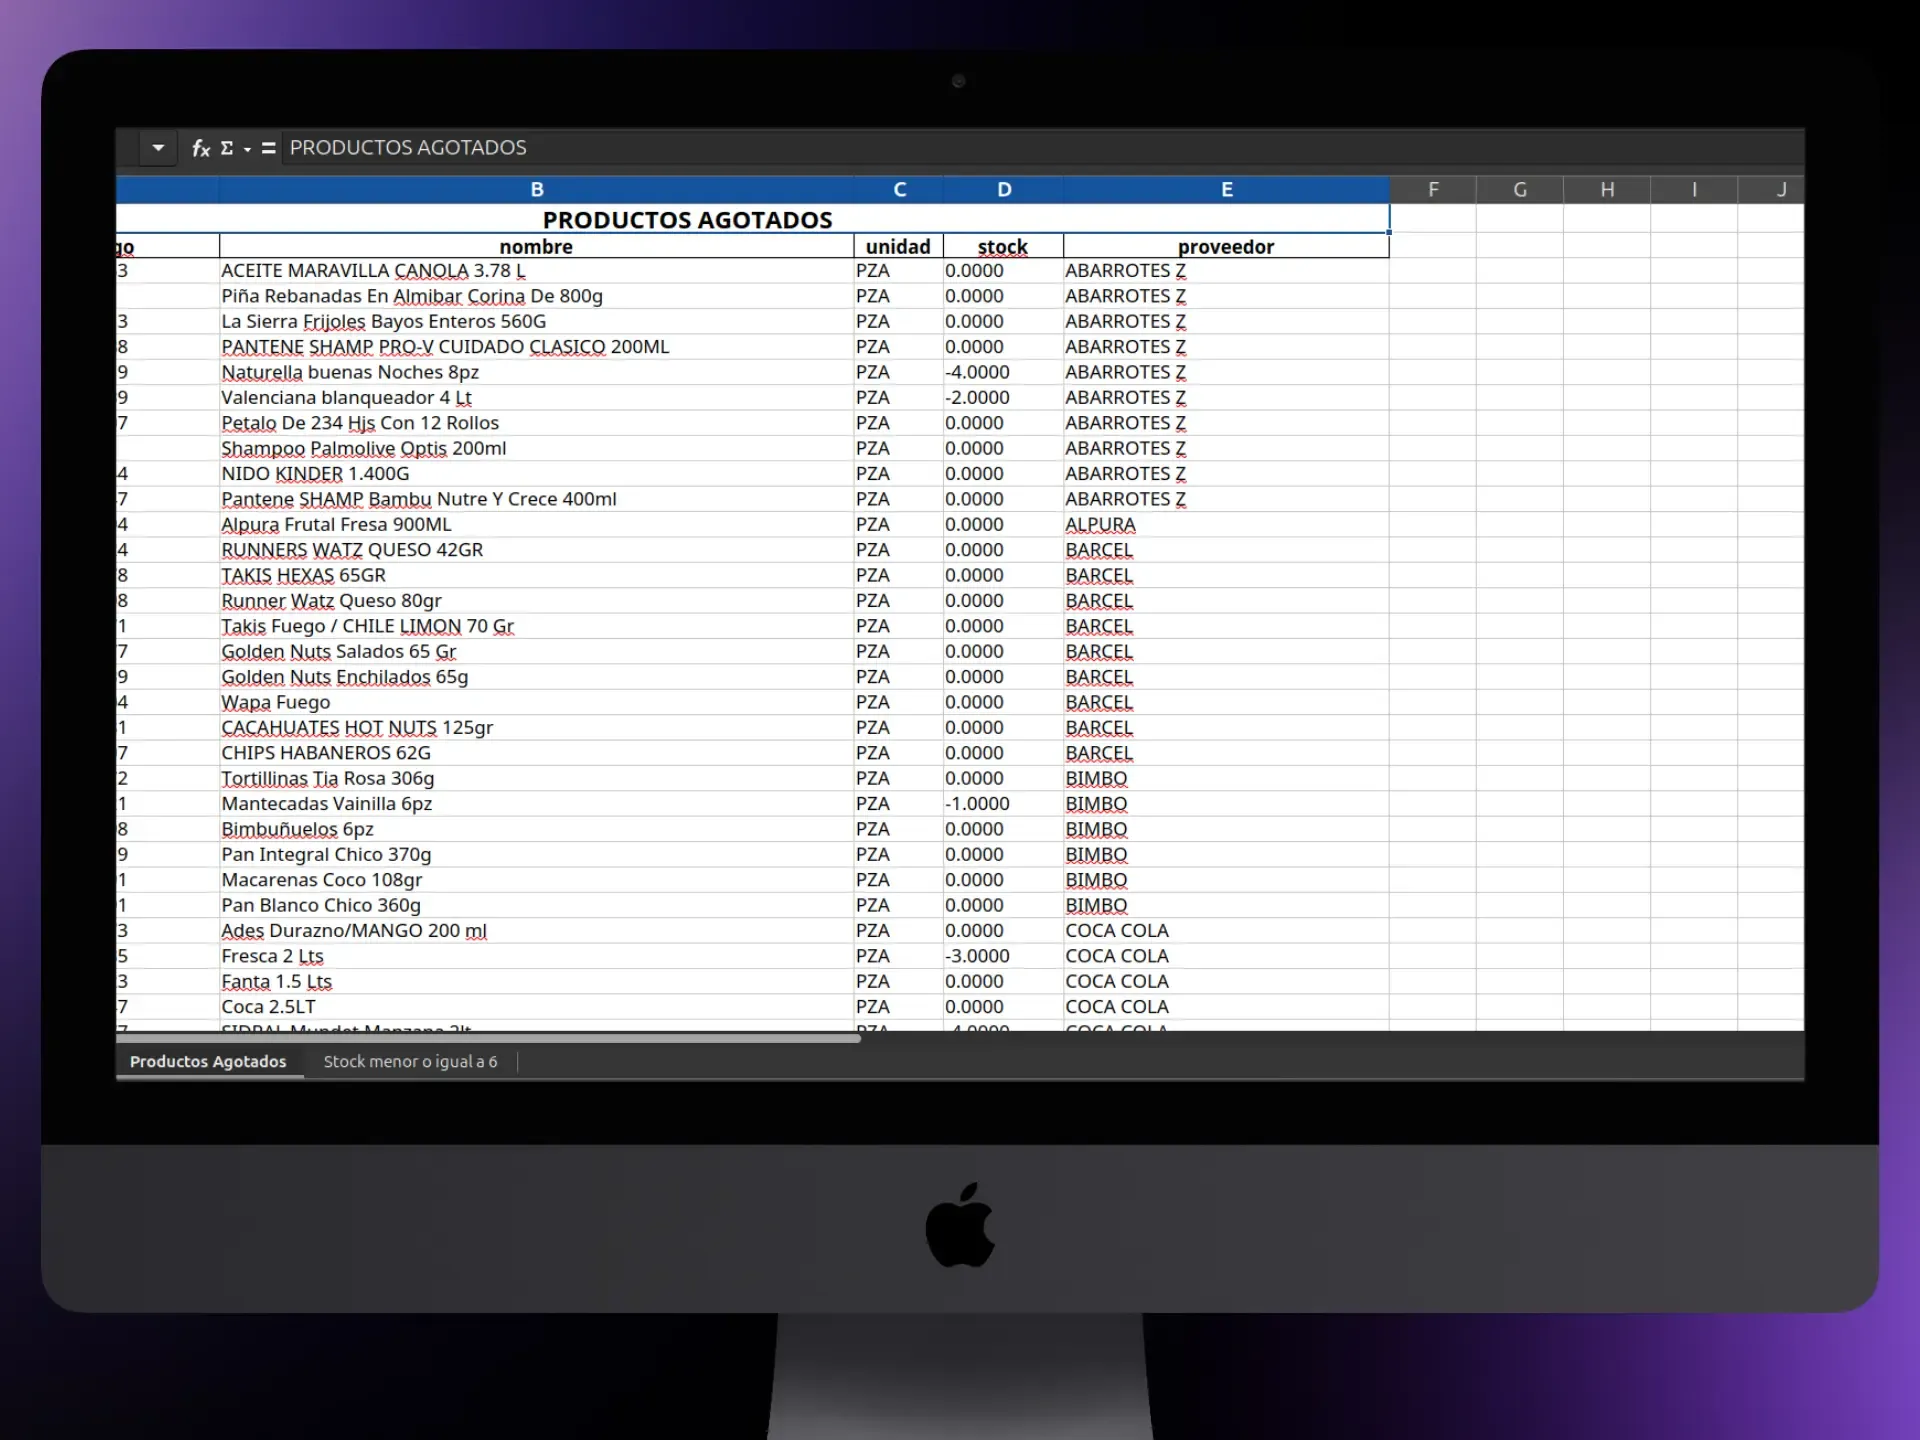Click 'RUNNERS WATZ QUESO 42GR' cell
The image size is (1920, 1440).
click(x=536, y=550)
